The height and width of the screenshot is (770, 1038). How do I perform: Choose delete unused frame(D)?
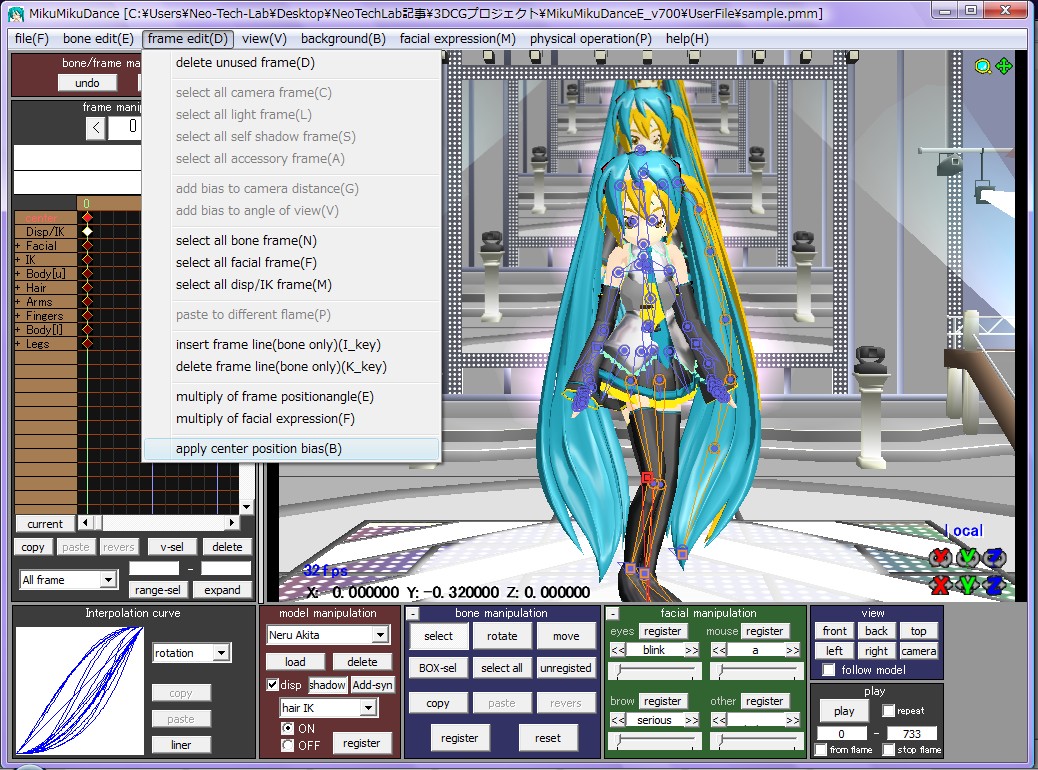[291, 63]
